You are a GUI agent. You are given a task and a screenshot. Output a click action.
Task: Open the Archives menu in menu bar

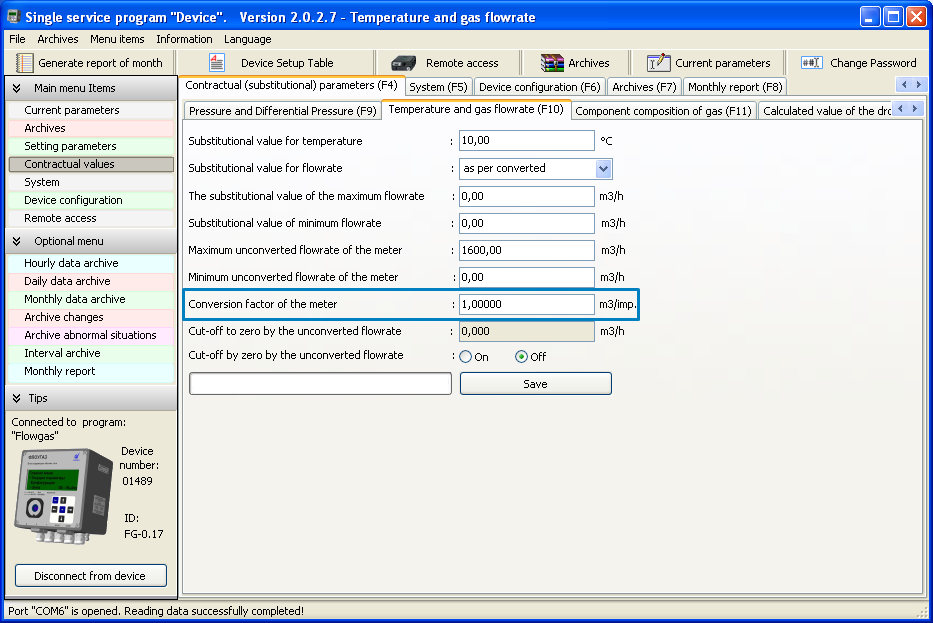[58, 39]
